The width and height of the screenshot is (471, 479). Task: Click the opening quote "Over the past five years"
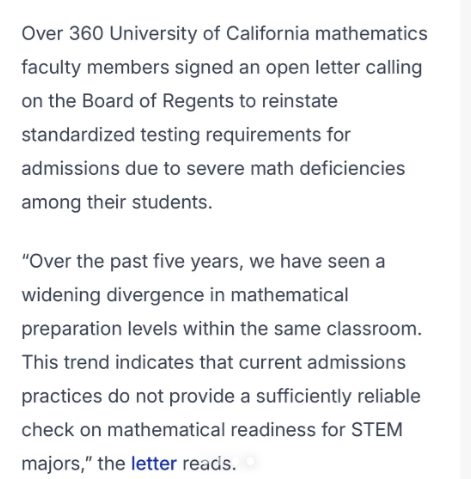130,261
